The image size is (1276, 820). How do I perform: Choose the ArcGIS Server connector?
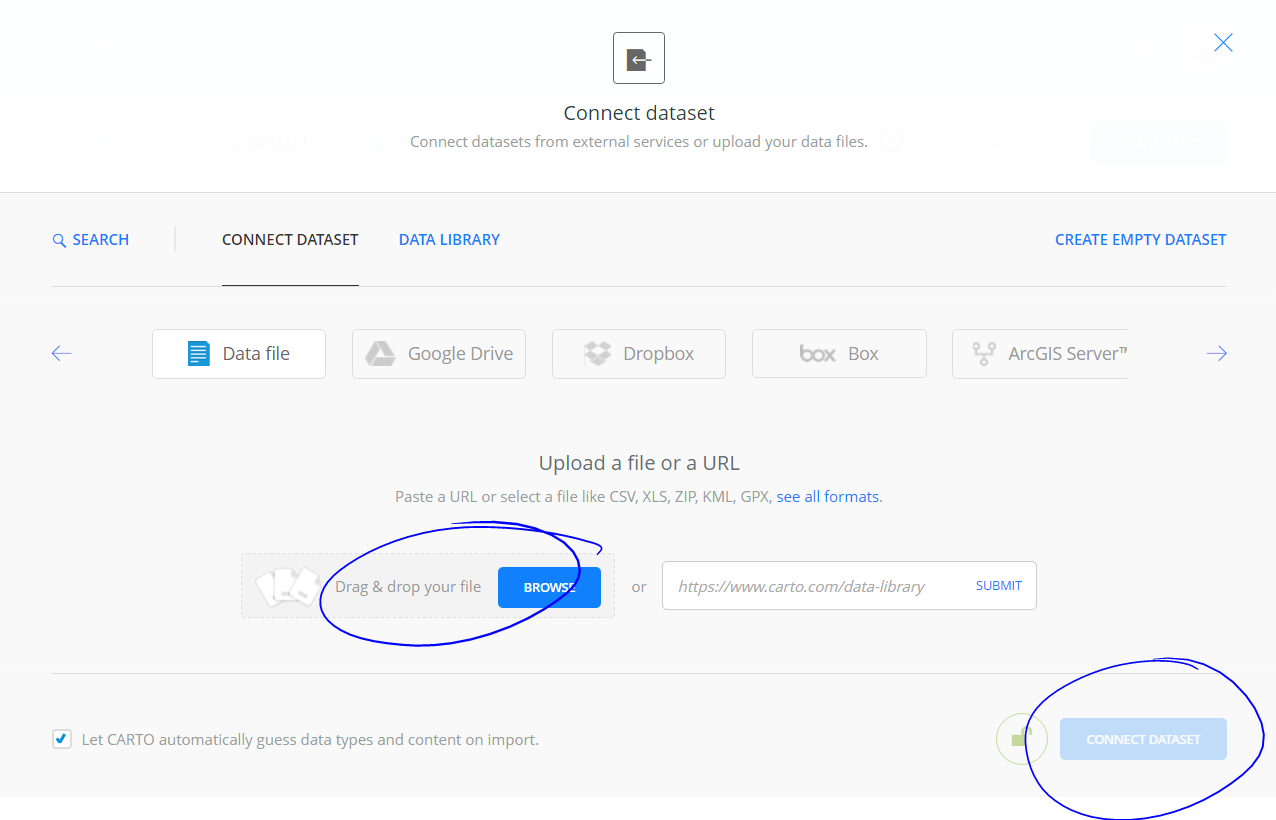click(x=1040, y=354)
